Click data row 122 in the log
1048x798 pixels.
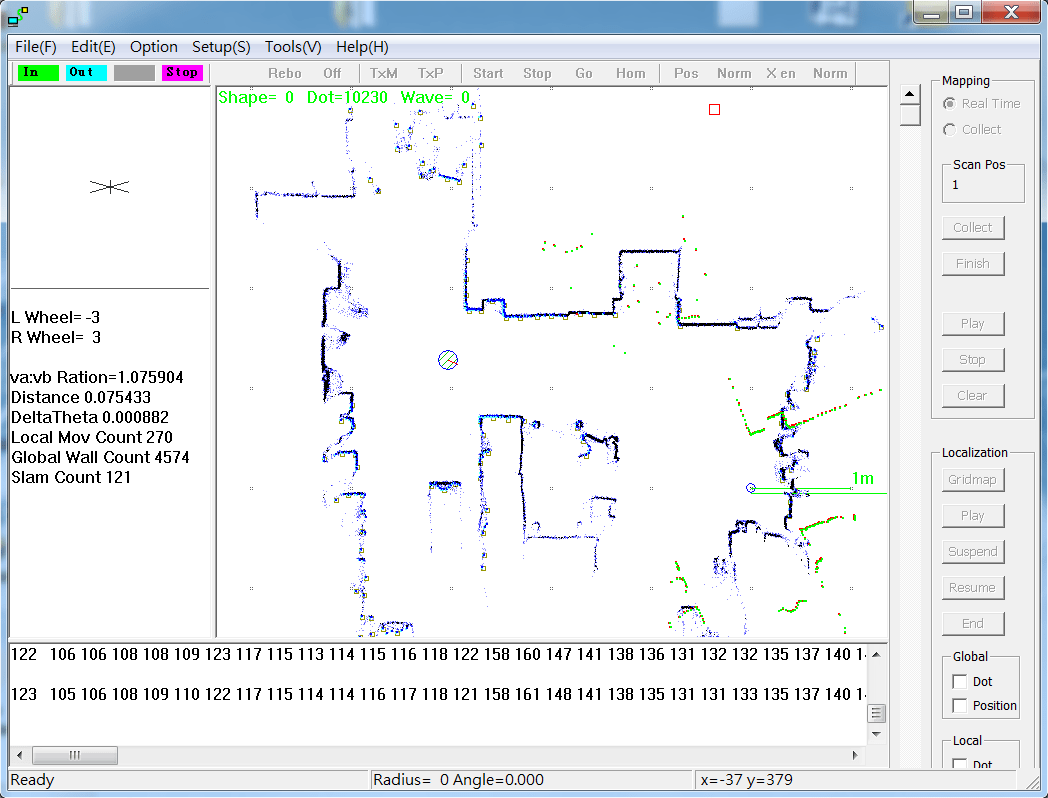[438, 654]
